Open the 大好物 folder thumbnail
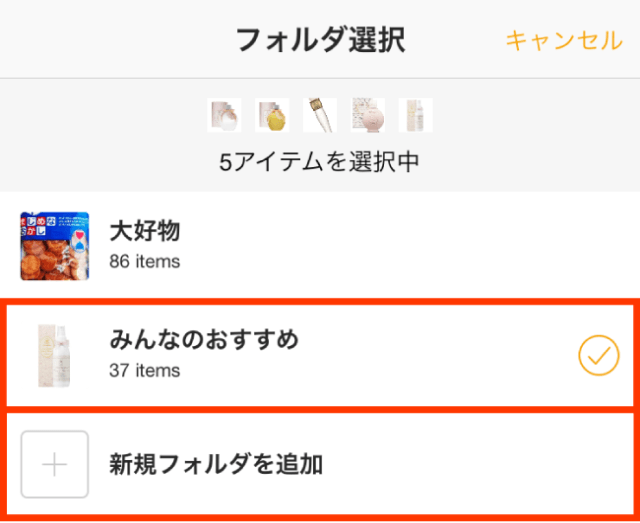640x523 pixels. [x=55, y=246]
